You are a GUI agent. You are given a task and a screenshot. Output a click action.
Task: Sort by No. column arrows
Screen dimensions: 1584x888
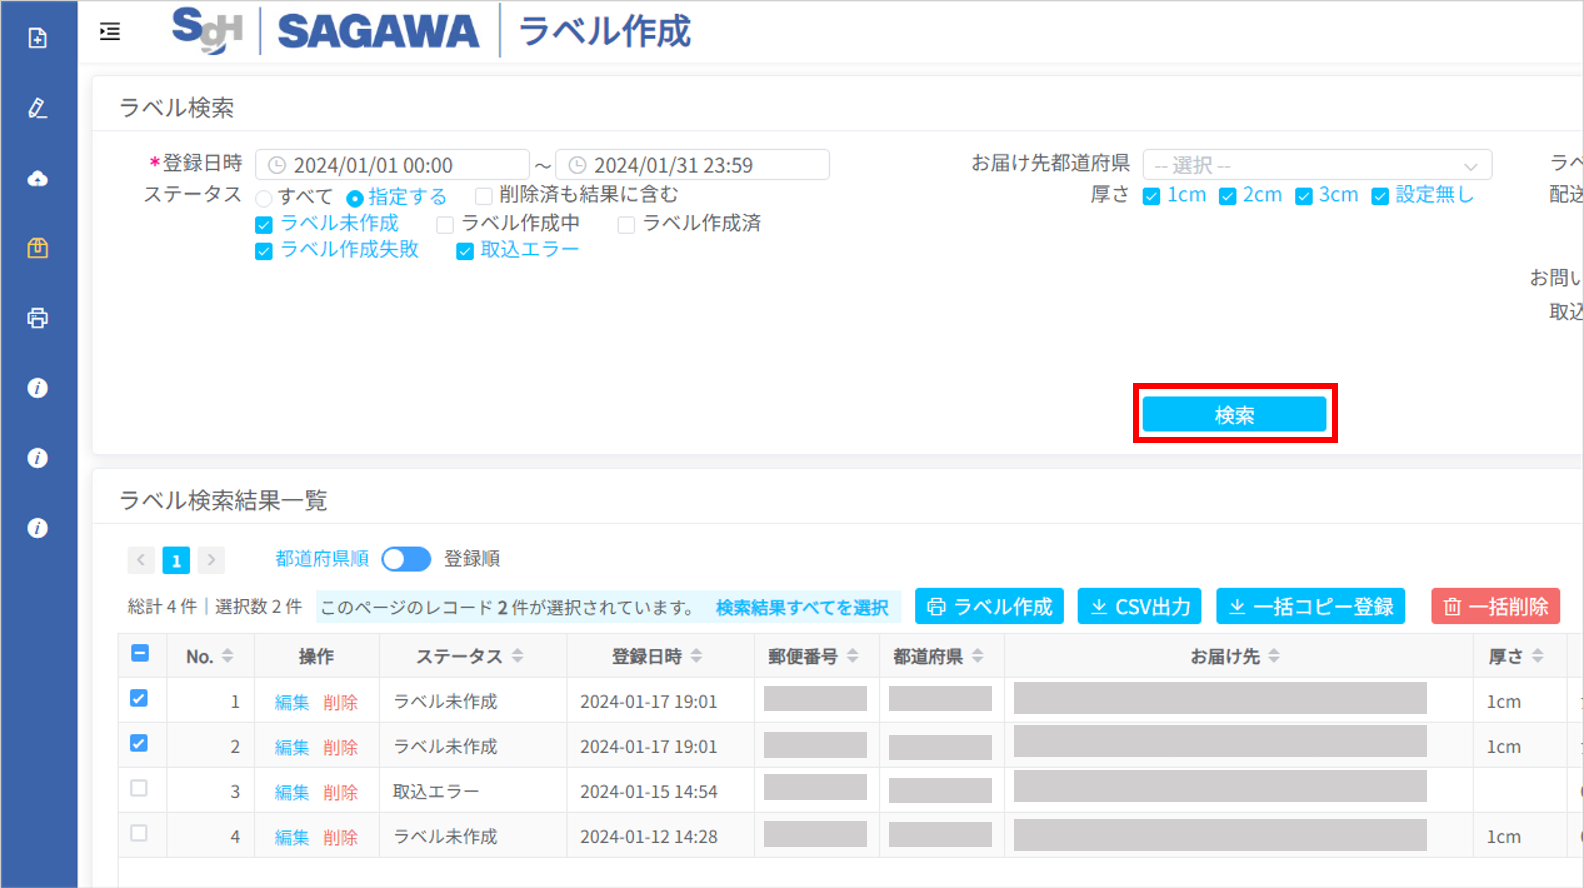[228, 656]
